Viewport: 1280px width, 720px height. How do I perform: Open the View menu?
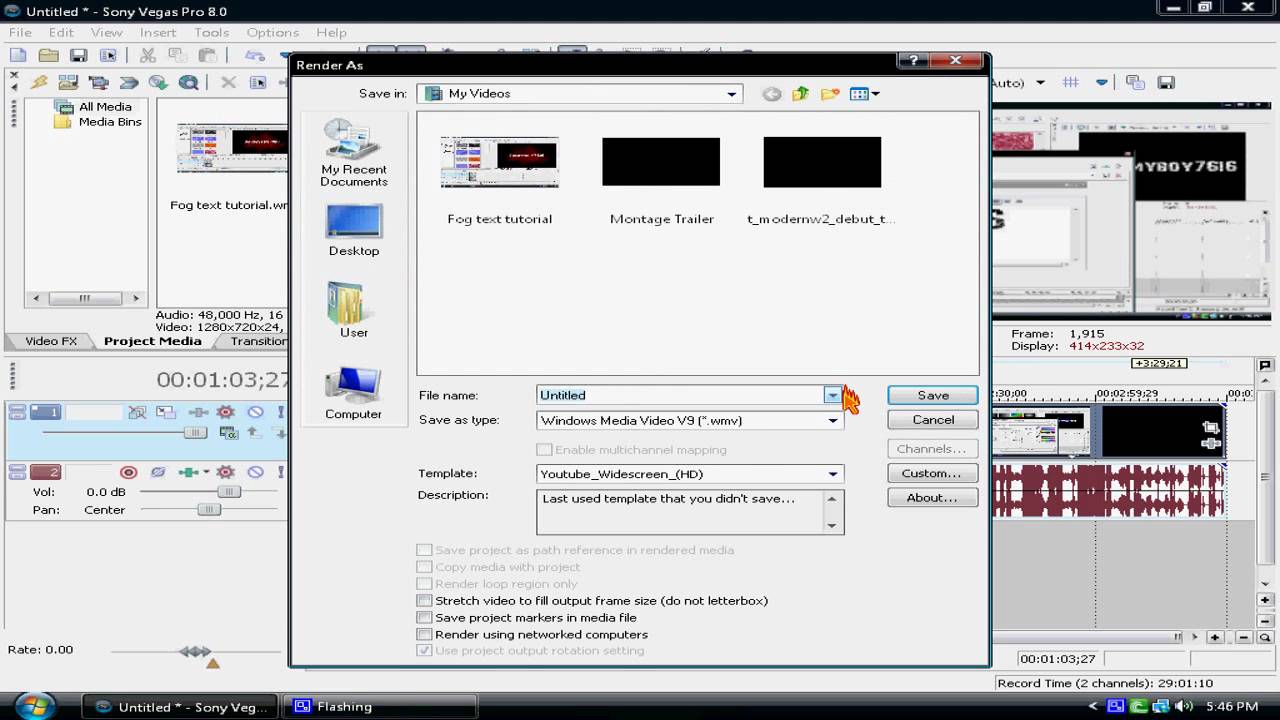pyautogui.click(x=106, y=32)
